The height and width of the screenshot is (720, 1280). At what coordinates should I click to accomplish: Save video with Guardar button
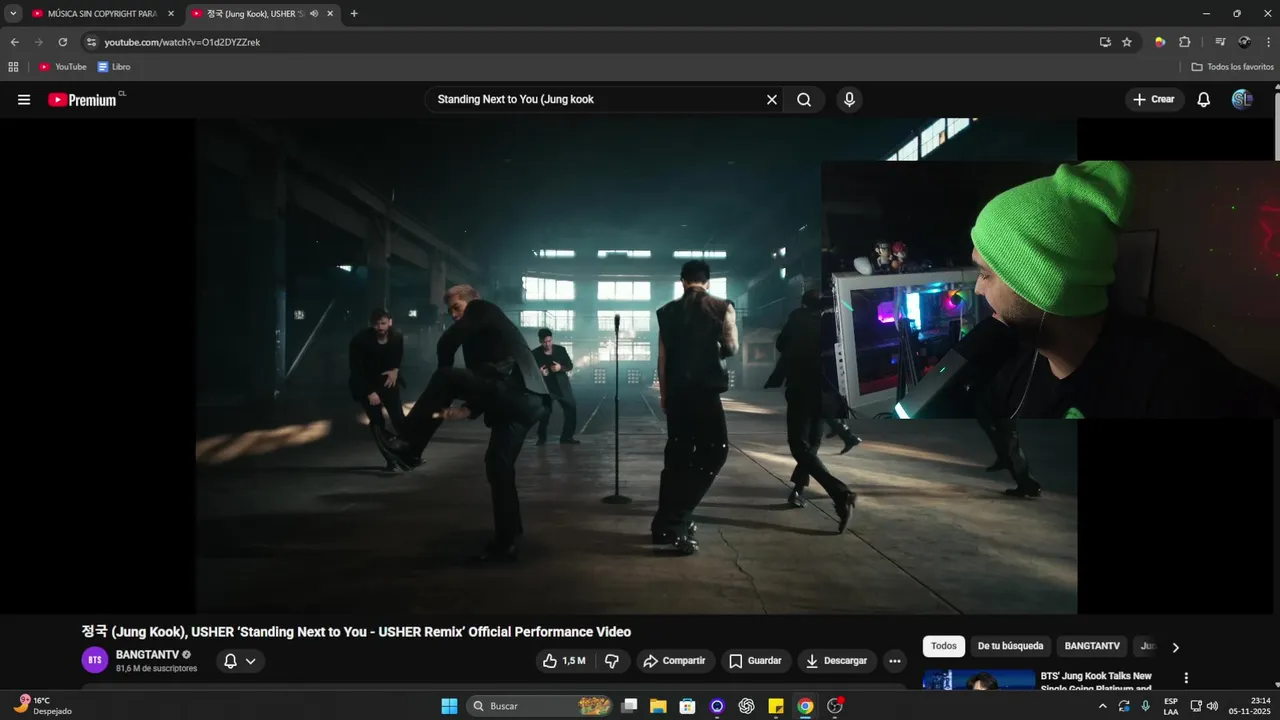[x=756, y=661]
